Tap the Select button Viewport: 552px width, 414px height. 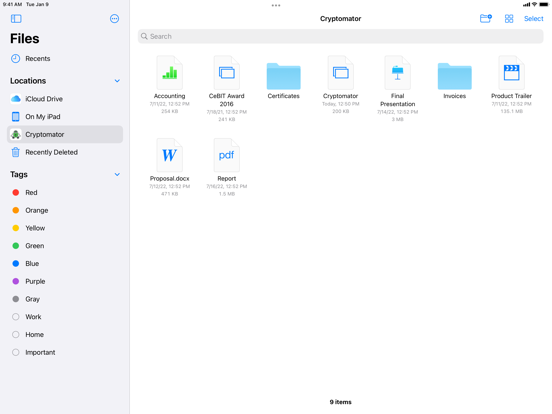pos(533,19)
